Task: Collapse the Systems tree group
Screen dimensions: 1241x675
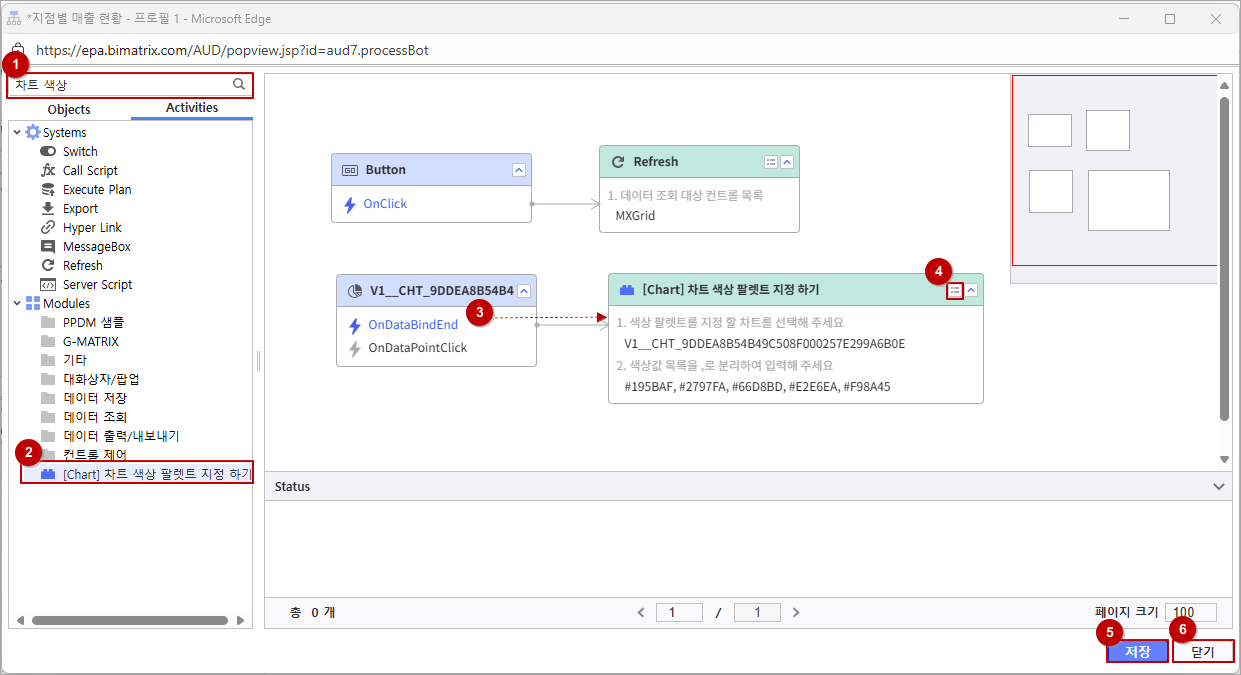Action: pyautogui.click(x=17, y=132)
